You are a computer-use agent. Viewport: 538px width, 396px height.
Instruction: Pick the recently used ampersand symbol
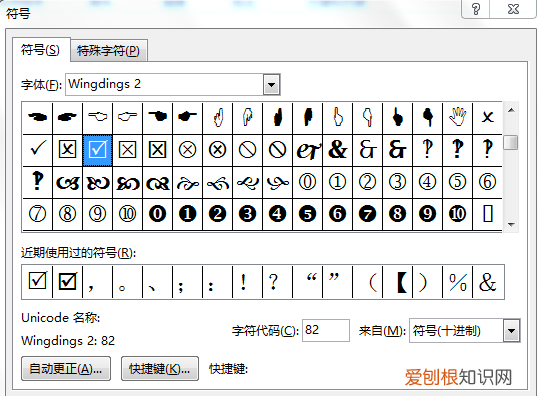tap(488, 282)
